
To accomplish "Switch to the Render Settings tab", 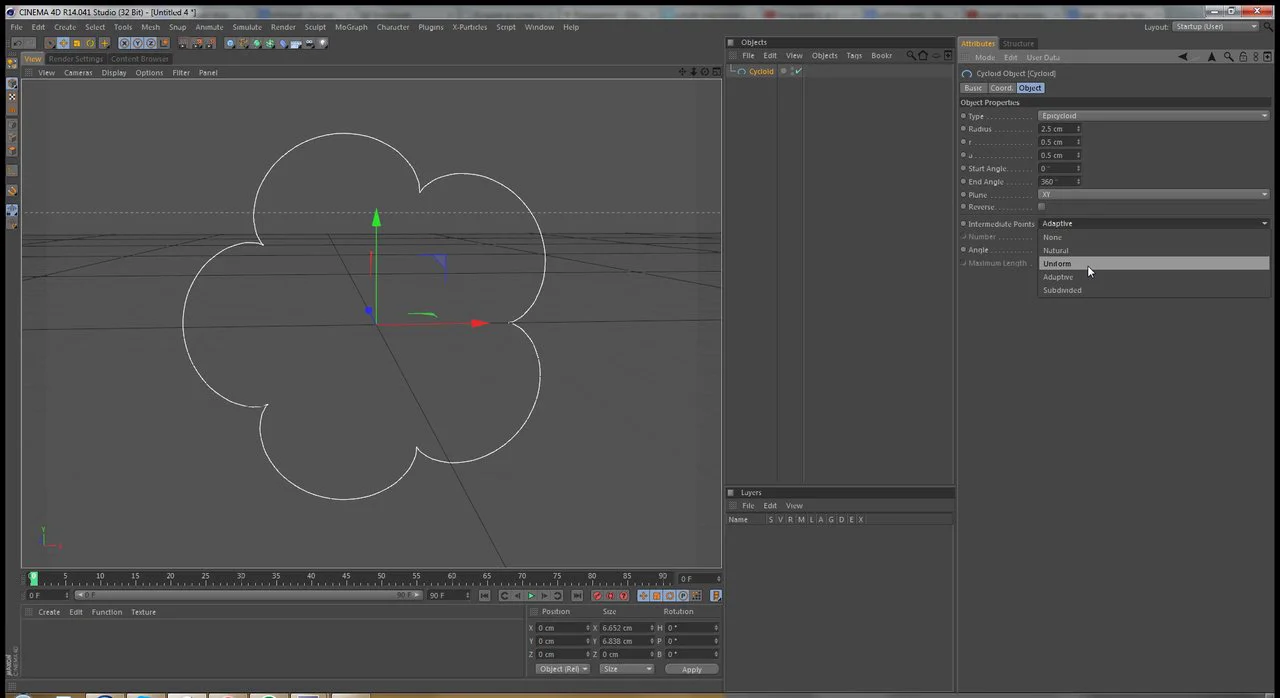I will [76, 59].
